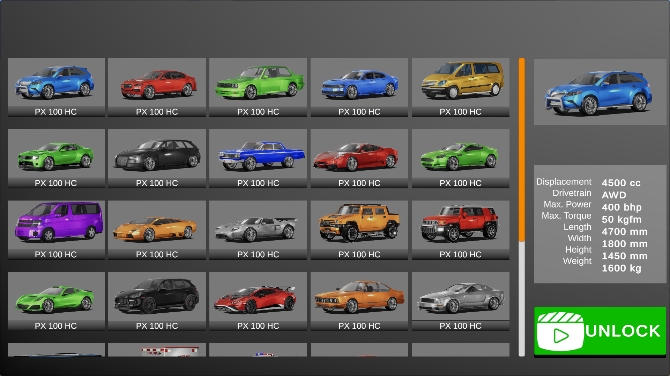Choose the red and white striped supercar
Image resolution: width=670 pixels, height=376 pixels.
coord(258,301)
